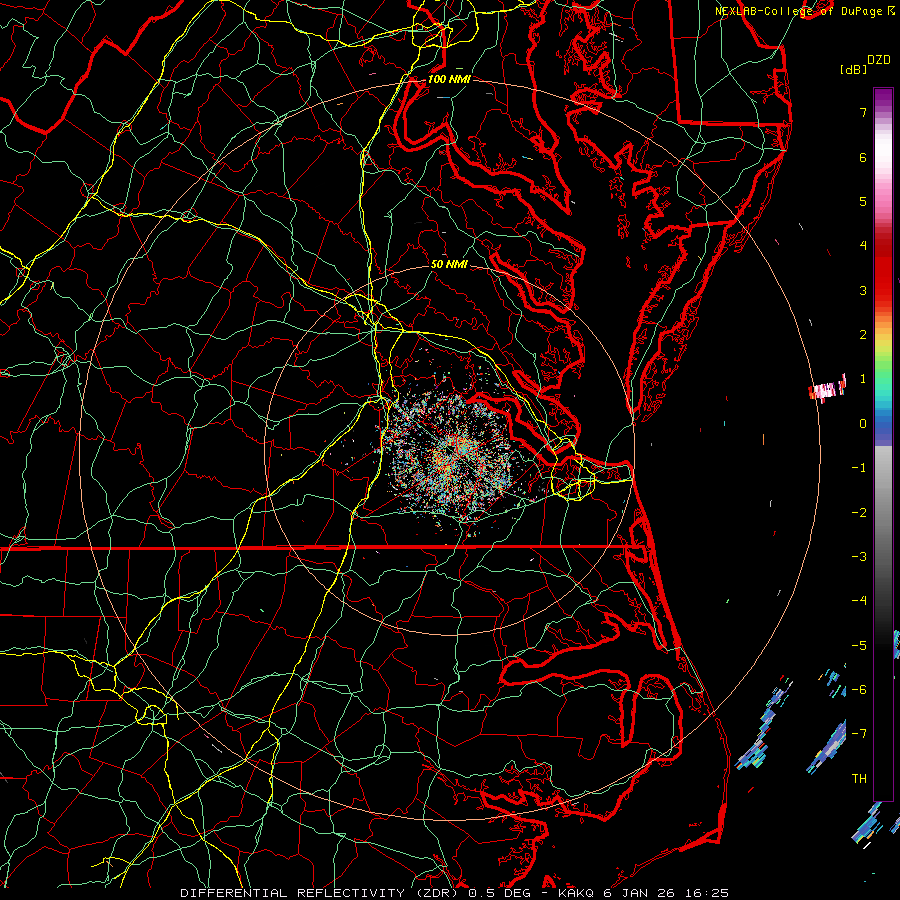This screenshot has width=900, height=900.
Task: Click the central ground clutter echo cluster
Action: 451,453
